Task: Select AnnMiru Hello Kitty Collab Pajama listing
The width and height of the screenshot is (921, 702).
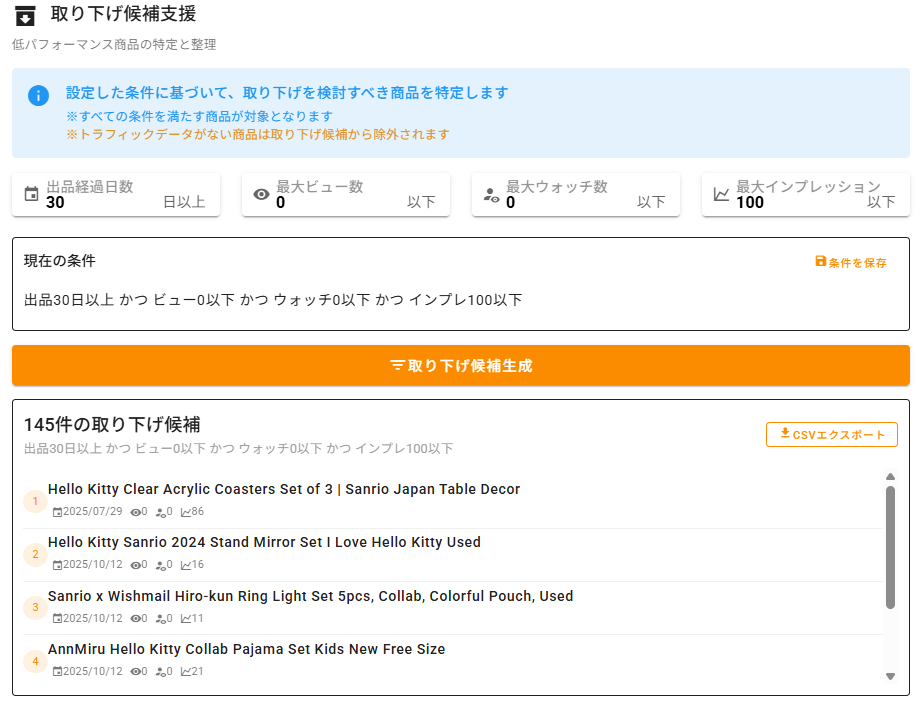Action: pyautogui.click(x=246, y=649)
